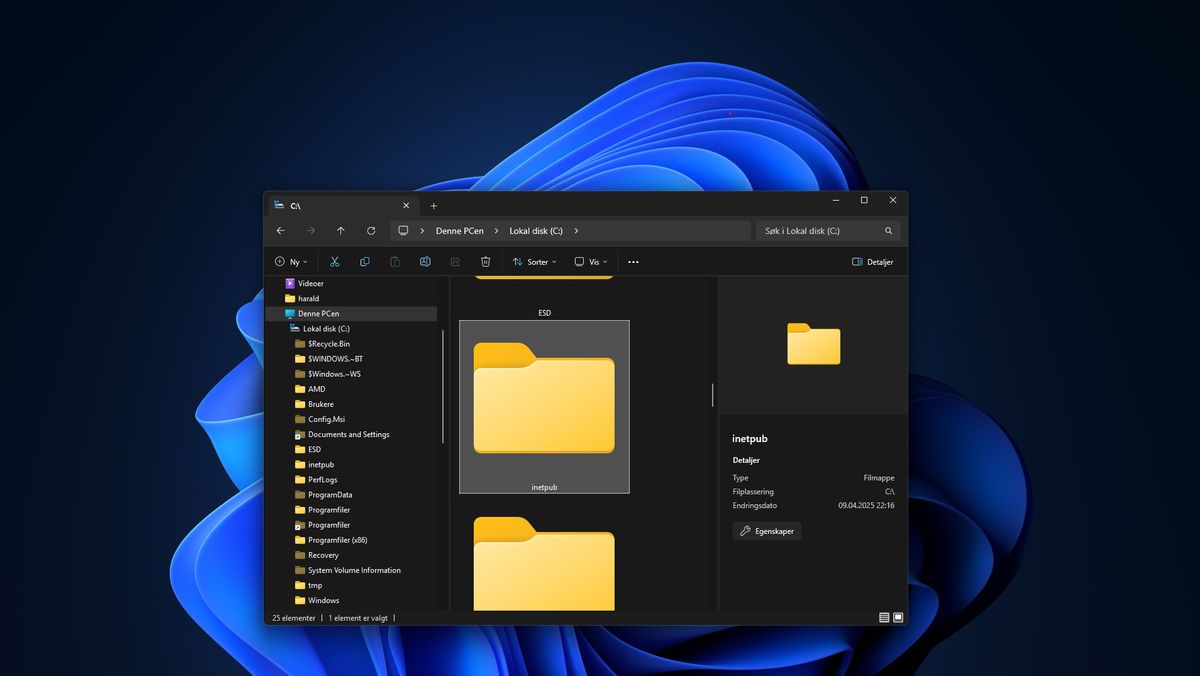Delete selection using the trash can icon
The height and width of the screenshot is (676, 1200).
pos(485,262)
